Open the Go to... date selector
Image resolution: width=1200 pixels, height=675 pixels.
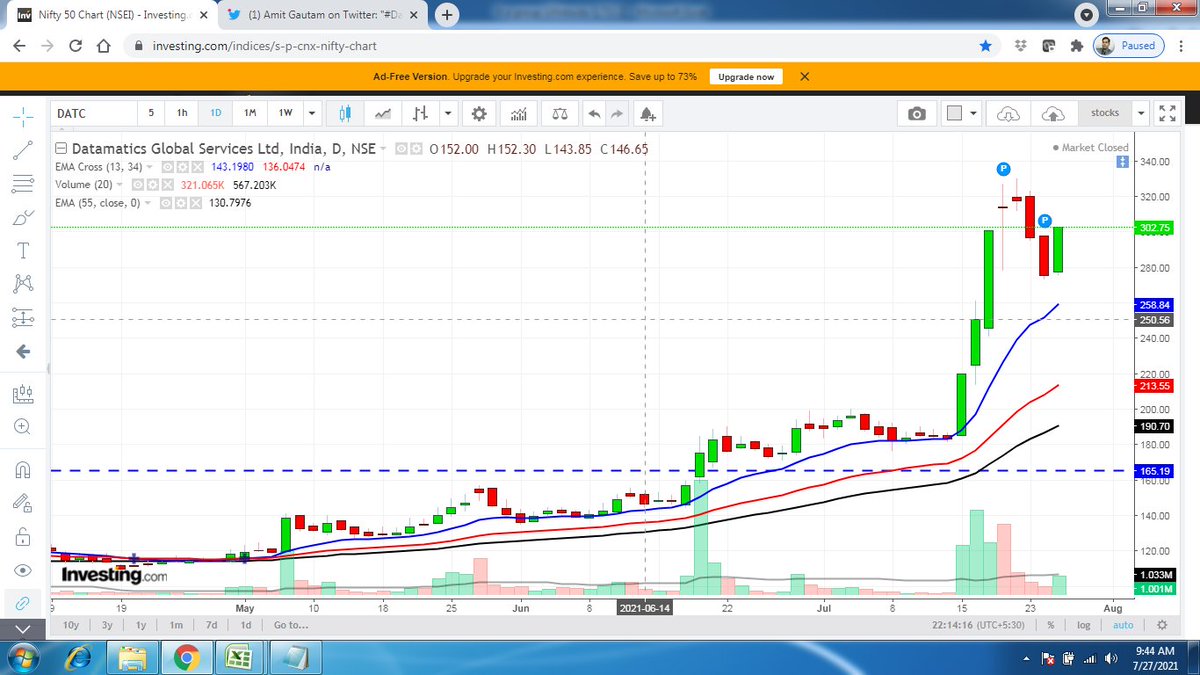click(x=290, y=624)
